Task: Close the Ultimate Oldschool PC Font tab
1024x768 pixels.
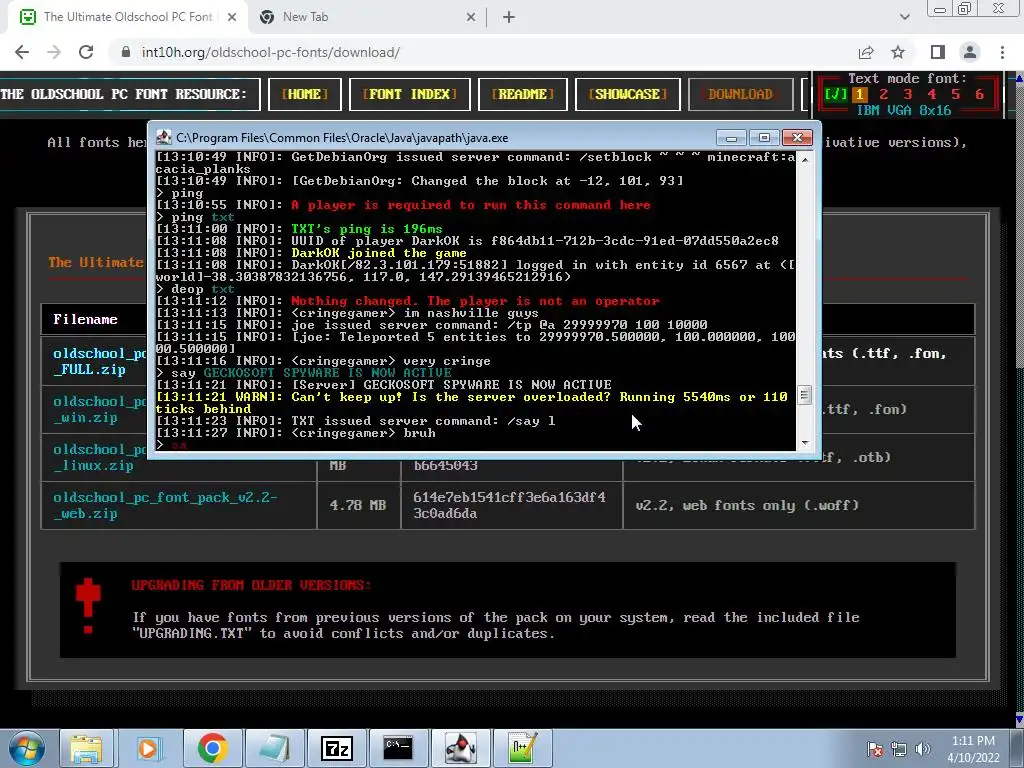Action: (232, 17)
